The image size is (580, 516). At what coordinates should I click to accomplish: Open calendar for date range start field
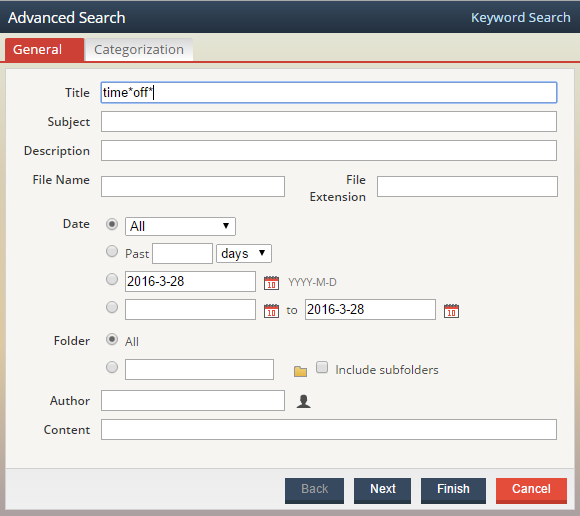pos(271,311)
